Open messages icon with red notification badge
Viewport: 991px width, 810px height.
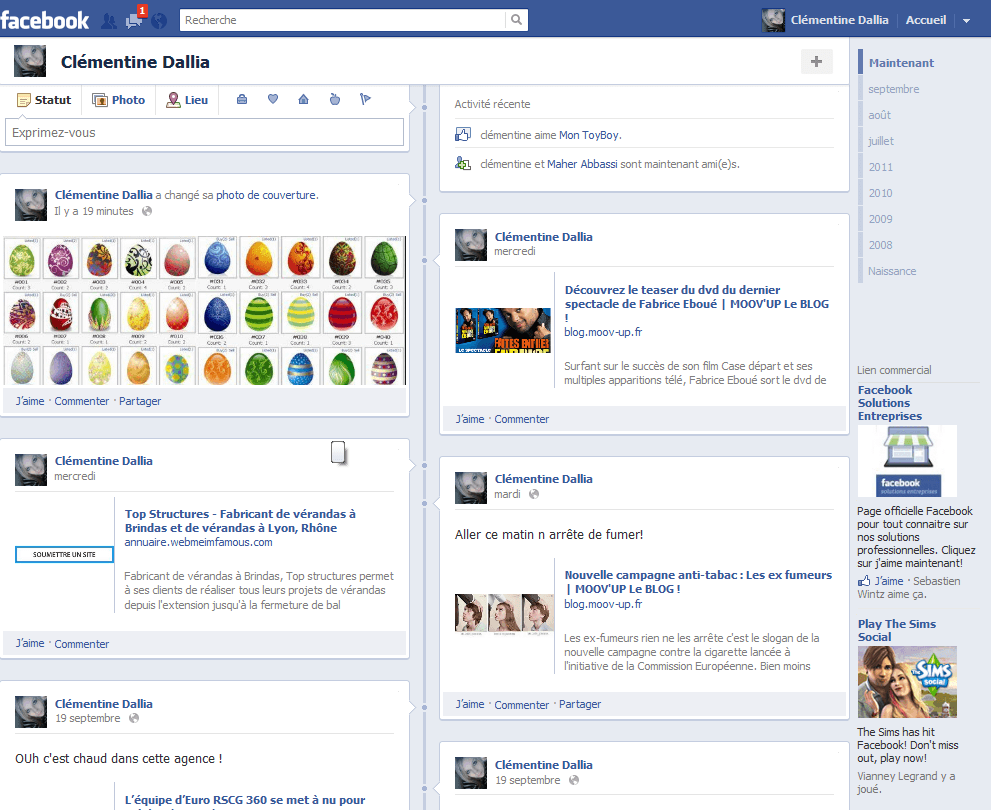click(134, 20)
